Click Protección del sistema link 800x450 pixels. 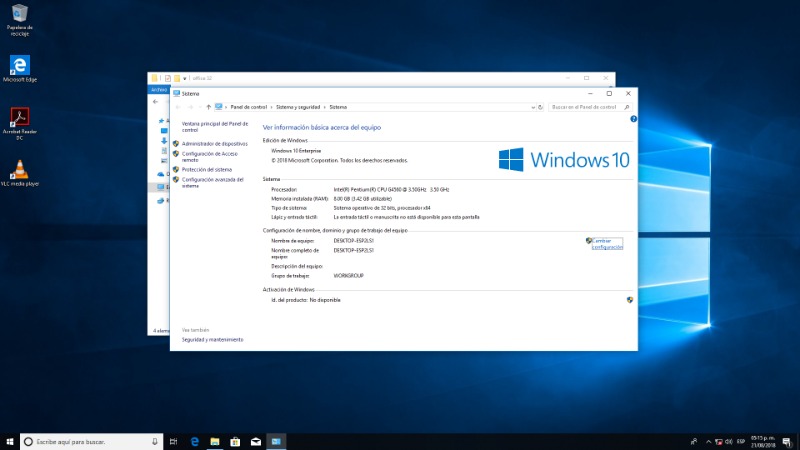click(206, 169)
